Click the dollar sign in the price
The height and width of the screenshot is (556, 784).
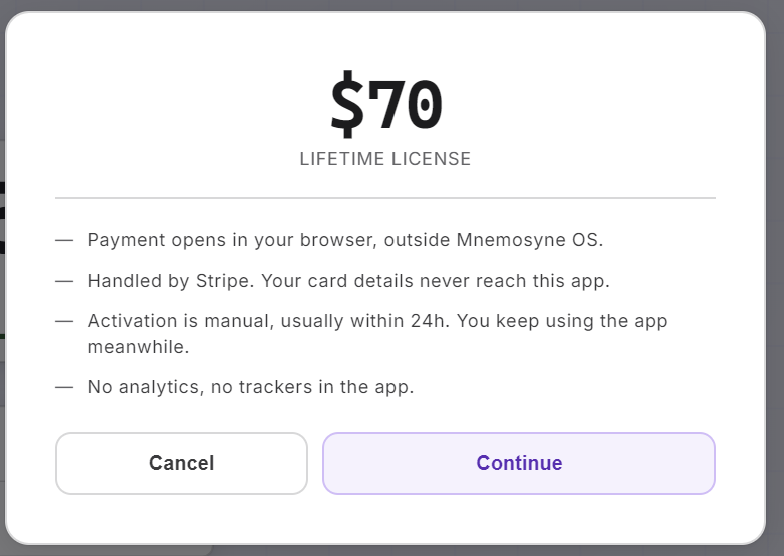[x=347, y=104]
